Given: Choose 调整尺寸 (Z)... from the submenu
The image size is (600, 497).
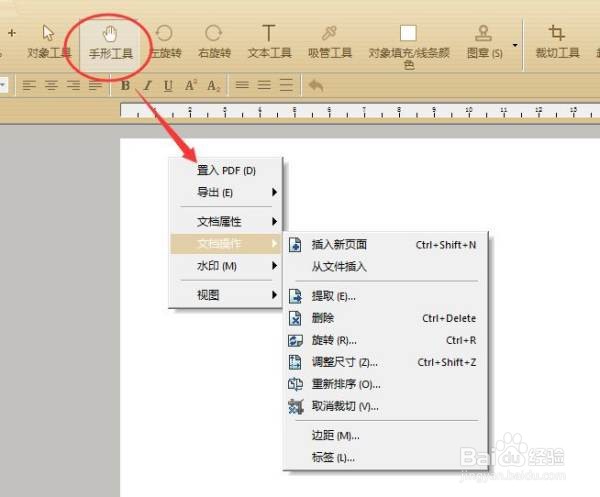Looking at the screenshot, I should pyautogui.click(x=386, y=362).
